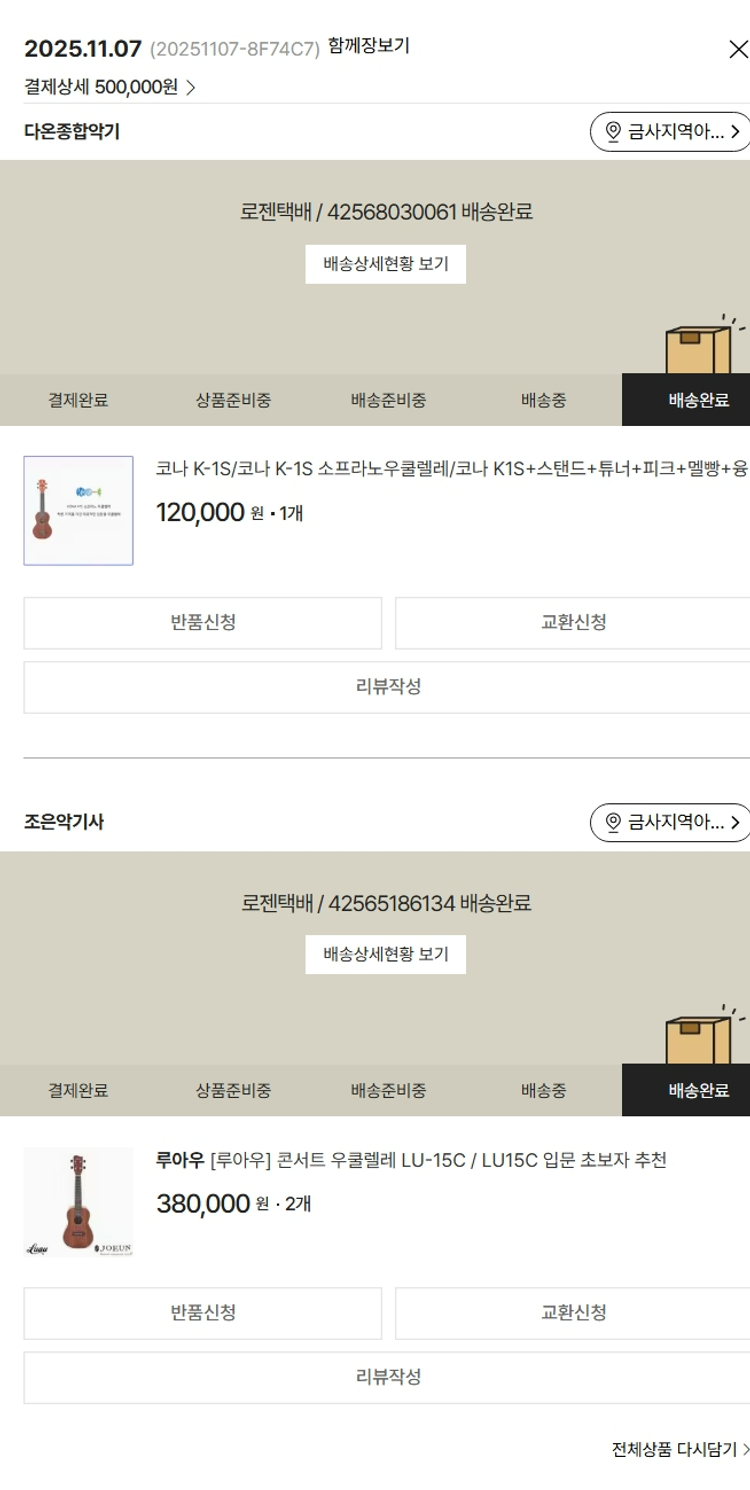Write a review (리뷰작성) for 코나 K-1S
Viewport: 750px width, 1490px height.
click(x=387, y=687)
